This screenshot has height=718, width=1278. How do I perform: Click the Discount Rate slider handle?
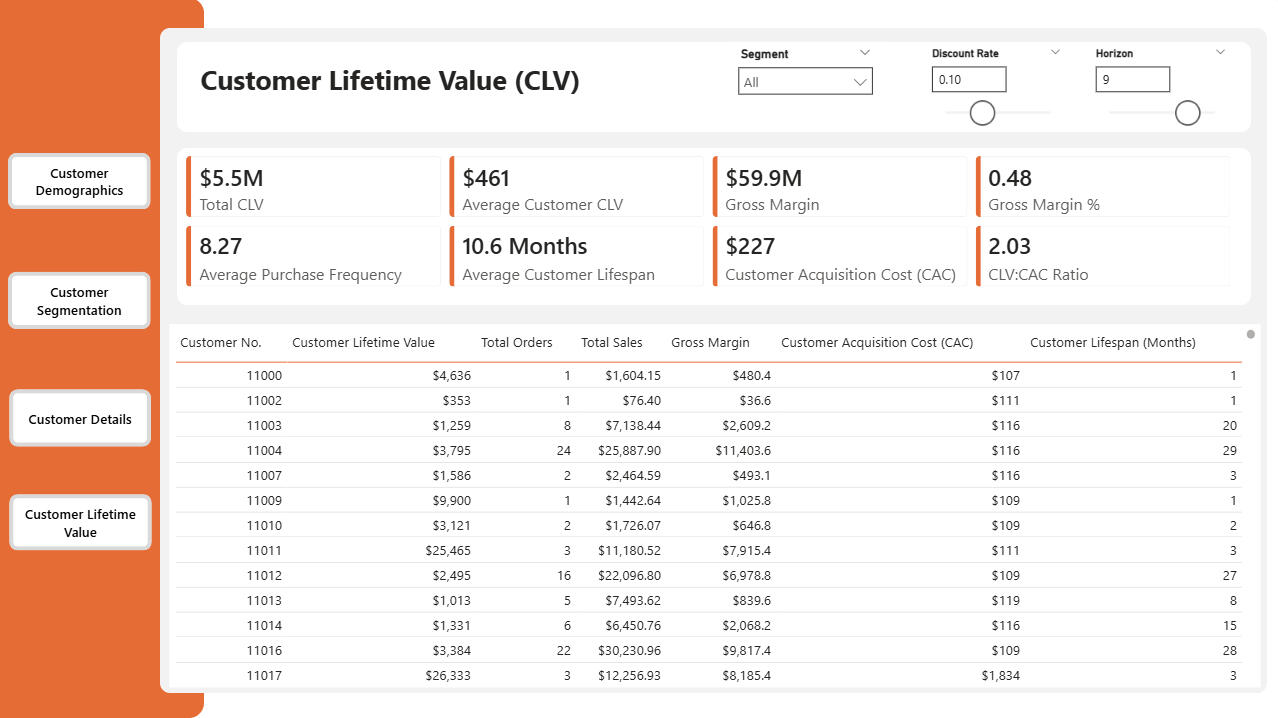(983, 113)
